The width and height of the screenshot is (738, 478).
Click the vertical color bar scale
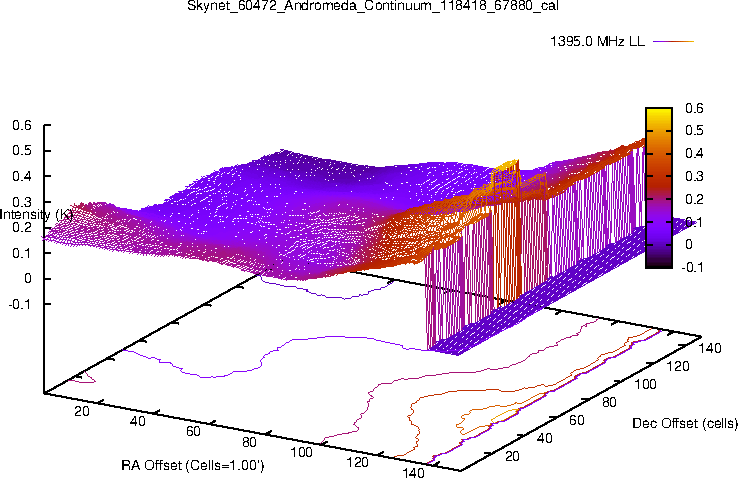659,188
